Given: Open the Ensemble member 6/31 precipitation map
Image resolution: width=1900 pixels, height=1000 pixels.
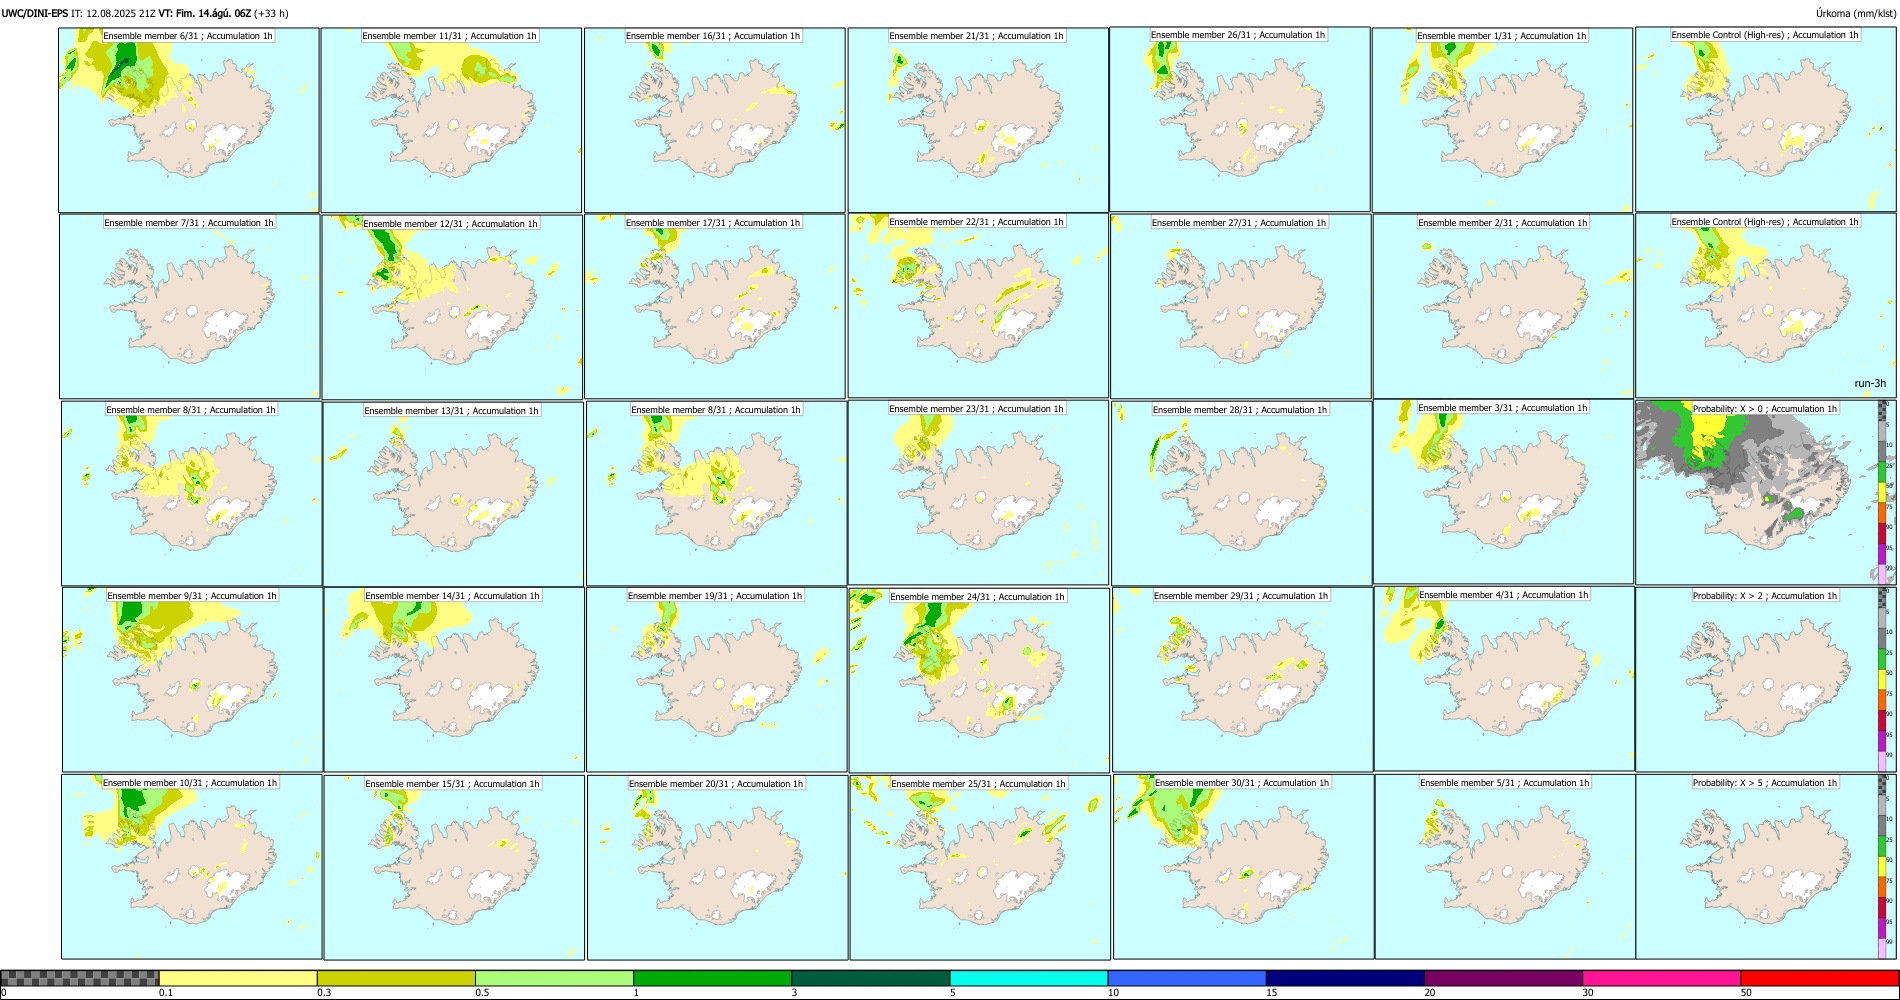Looking at the screenshot, I should 189,120.
